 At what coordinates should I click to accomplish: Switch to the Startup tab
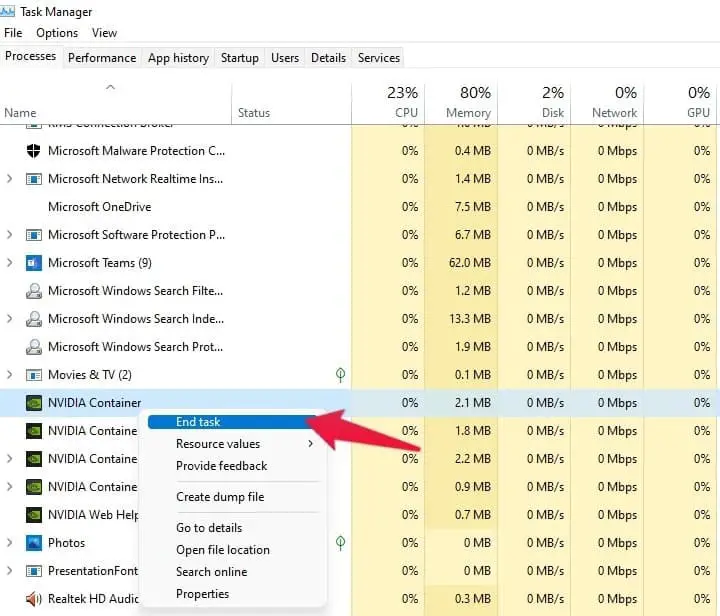240,58
